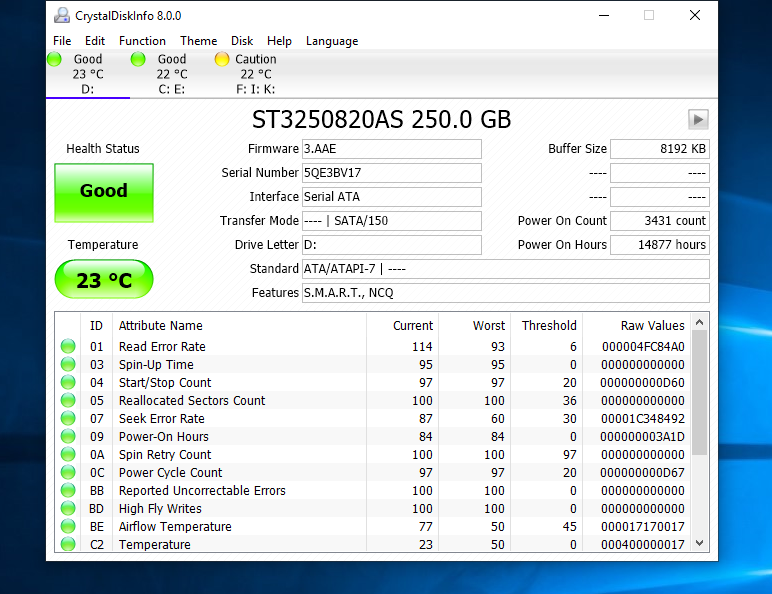
Task: Click the attribute list scrollbar thumb
Action: 699,393
